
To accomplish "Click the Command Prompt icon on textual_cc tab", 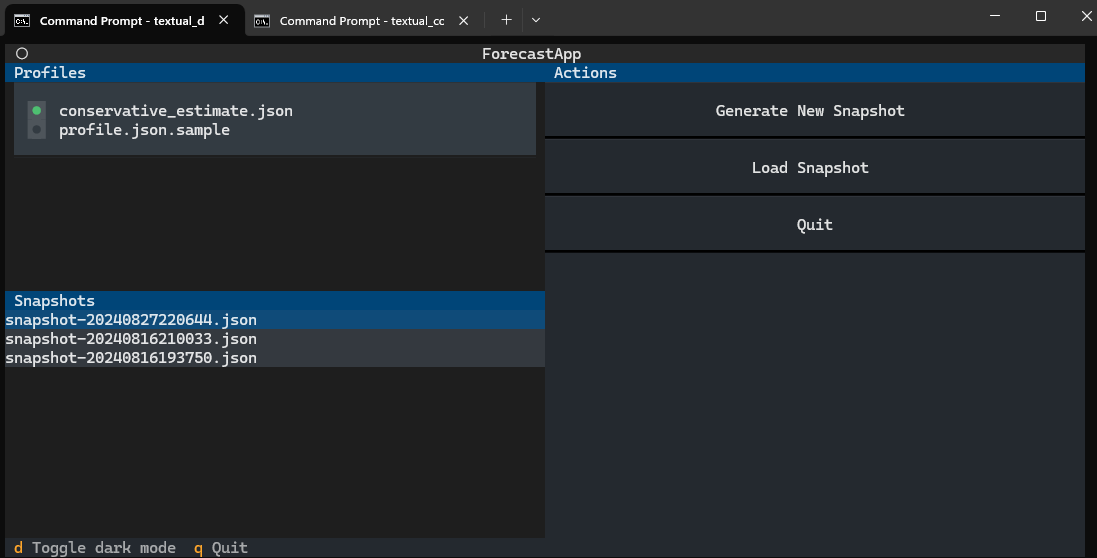I will coord(262,21).
